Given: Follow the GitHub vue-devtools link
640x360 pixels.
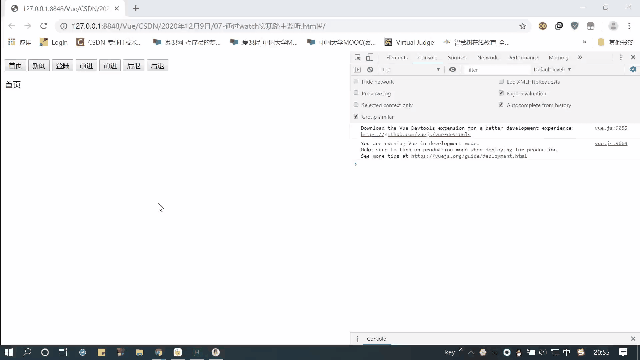Looking at the screenshot, I should click(x=416, y=134).
